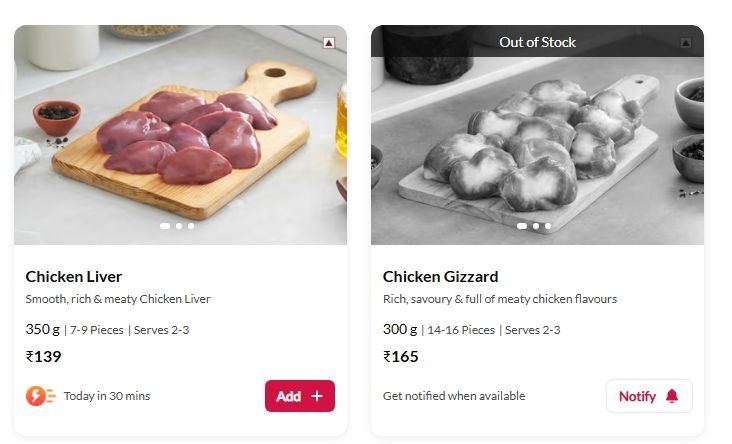The image size is (732, 444).
Task: Click the plus icon beside Add
Action: tap(317, 396)
